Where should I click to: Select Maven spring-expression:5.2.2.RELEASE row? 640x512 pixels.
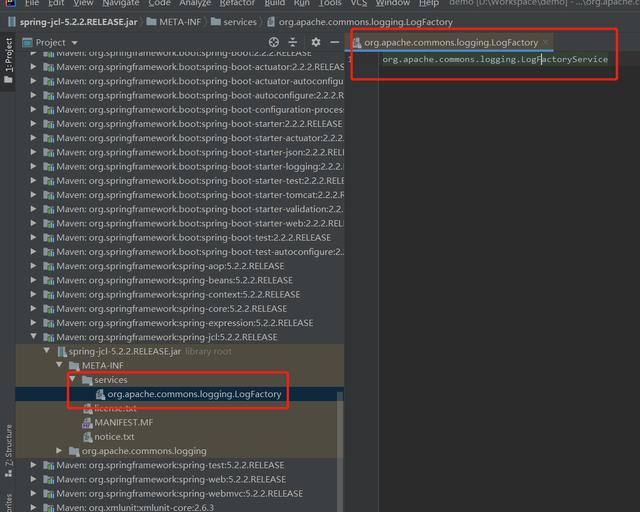(x=180, y=323)
